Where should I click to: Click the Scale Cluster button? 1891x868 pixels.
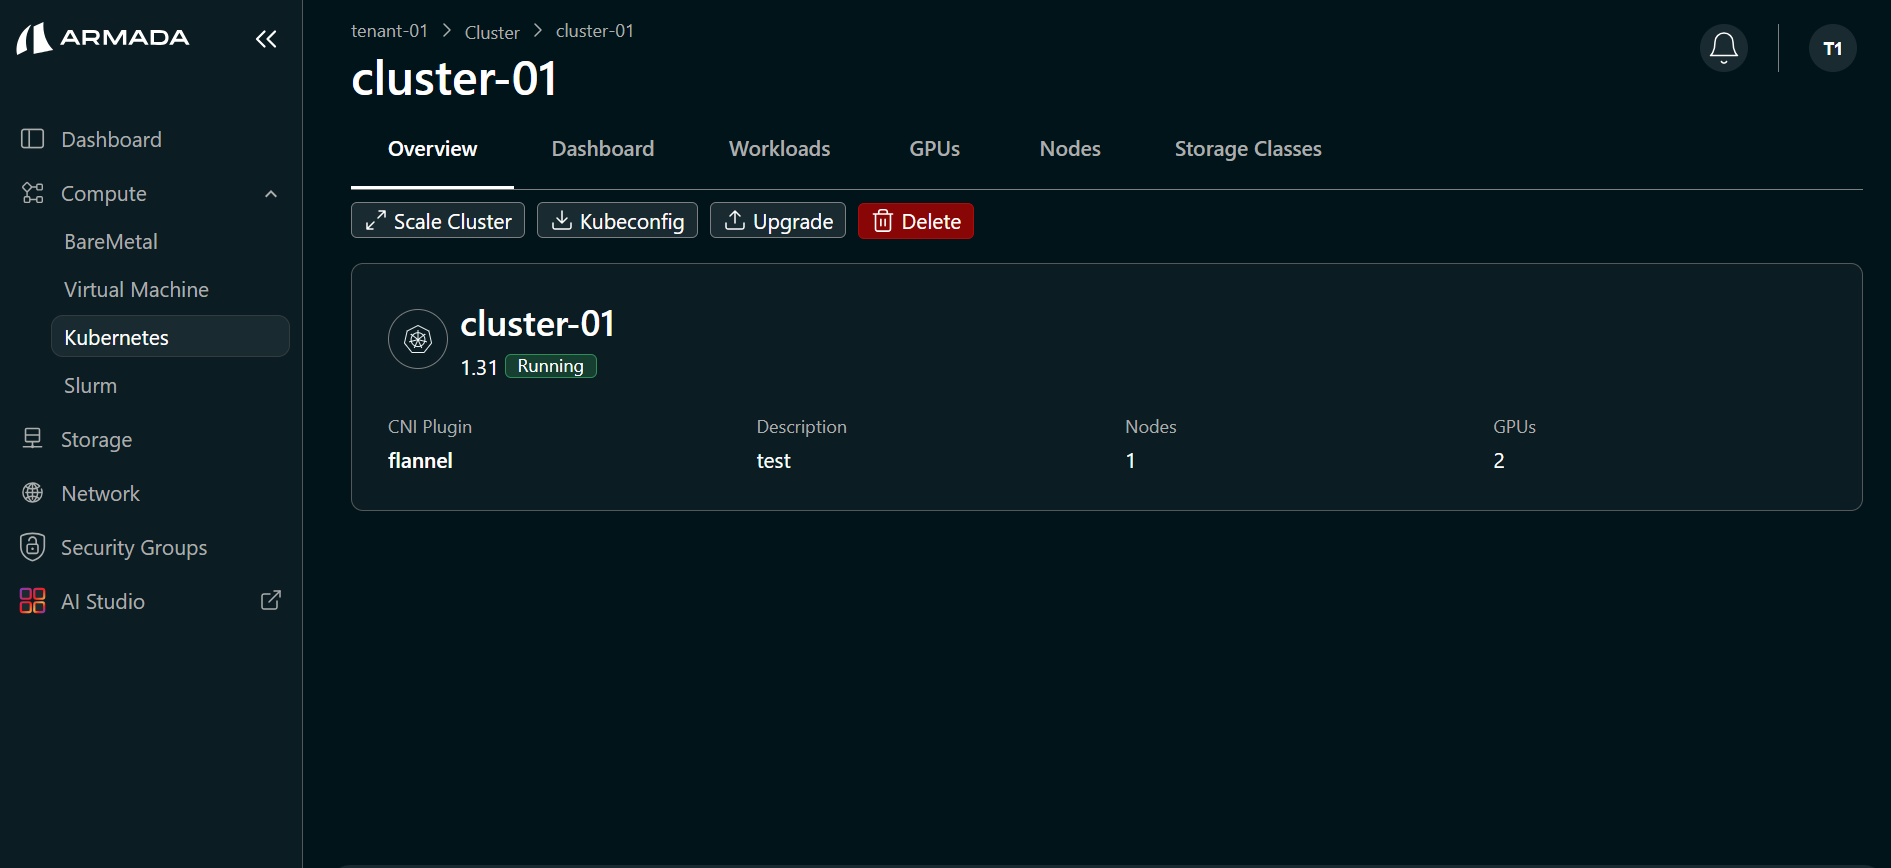438,221
